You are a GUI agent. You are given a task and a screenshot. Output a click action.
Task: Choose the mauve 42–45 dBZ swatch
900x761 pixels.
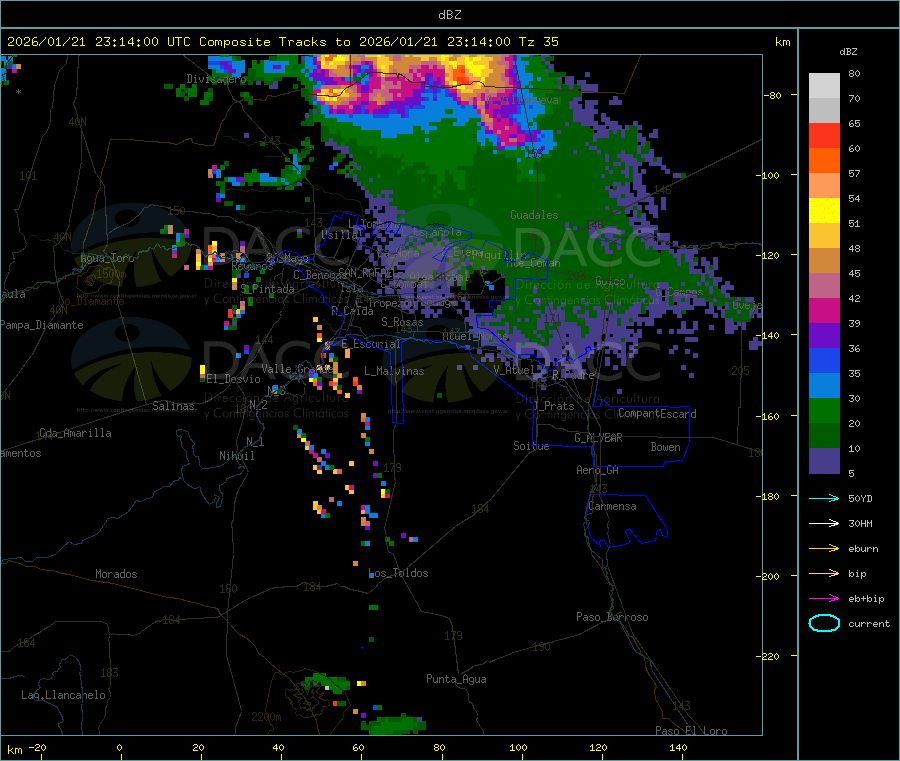point(824,285)
